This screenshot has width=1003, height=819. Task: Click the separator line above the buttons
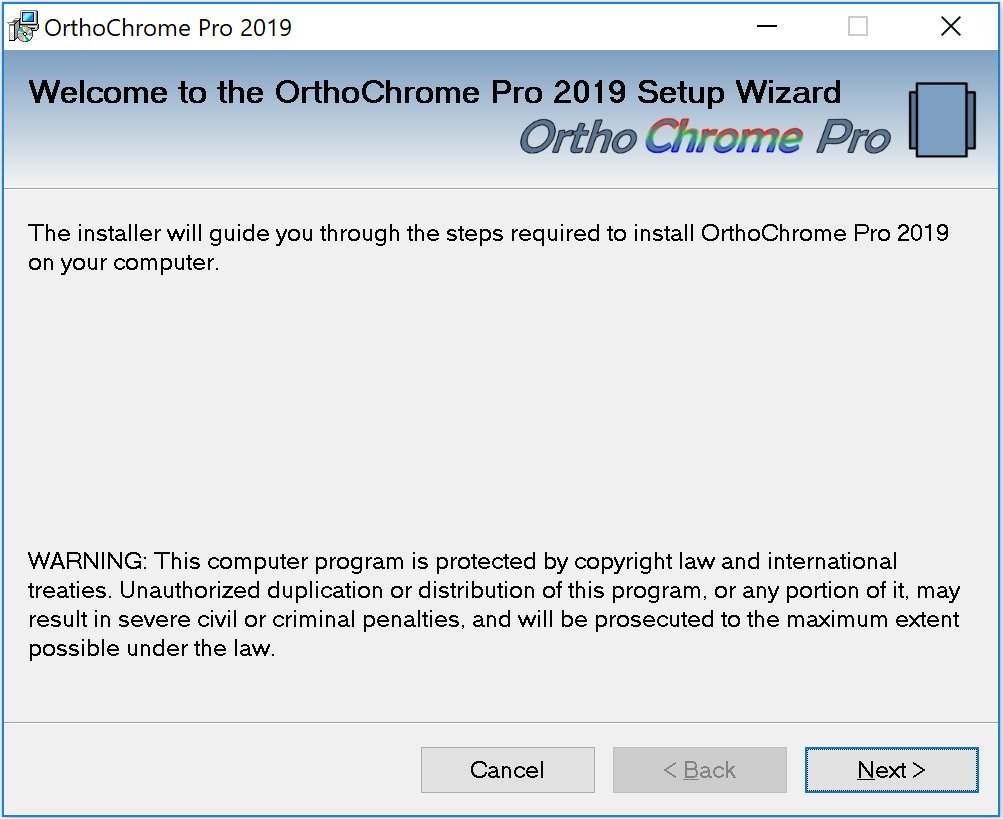coord(500,722)
